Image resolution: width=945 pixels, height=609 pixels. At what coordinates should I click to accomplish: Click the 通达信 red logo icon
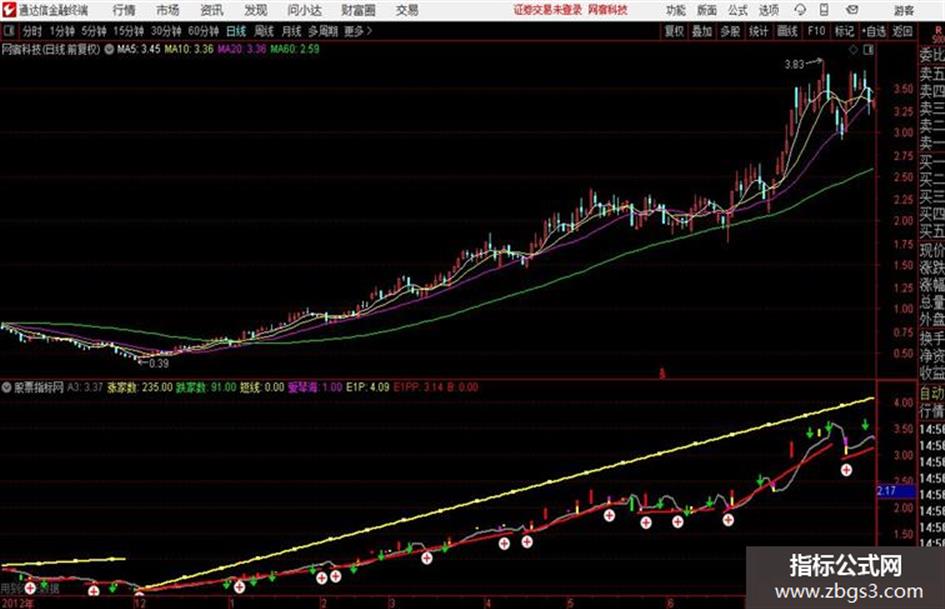coord(9,10)
